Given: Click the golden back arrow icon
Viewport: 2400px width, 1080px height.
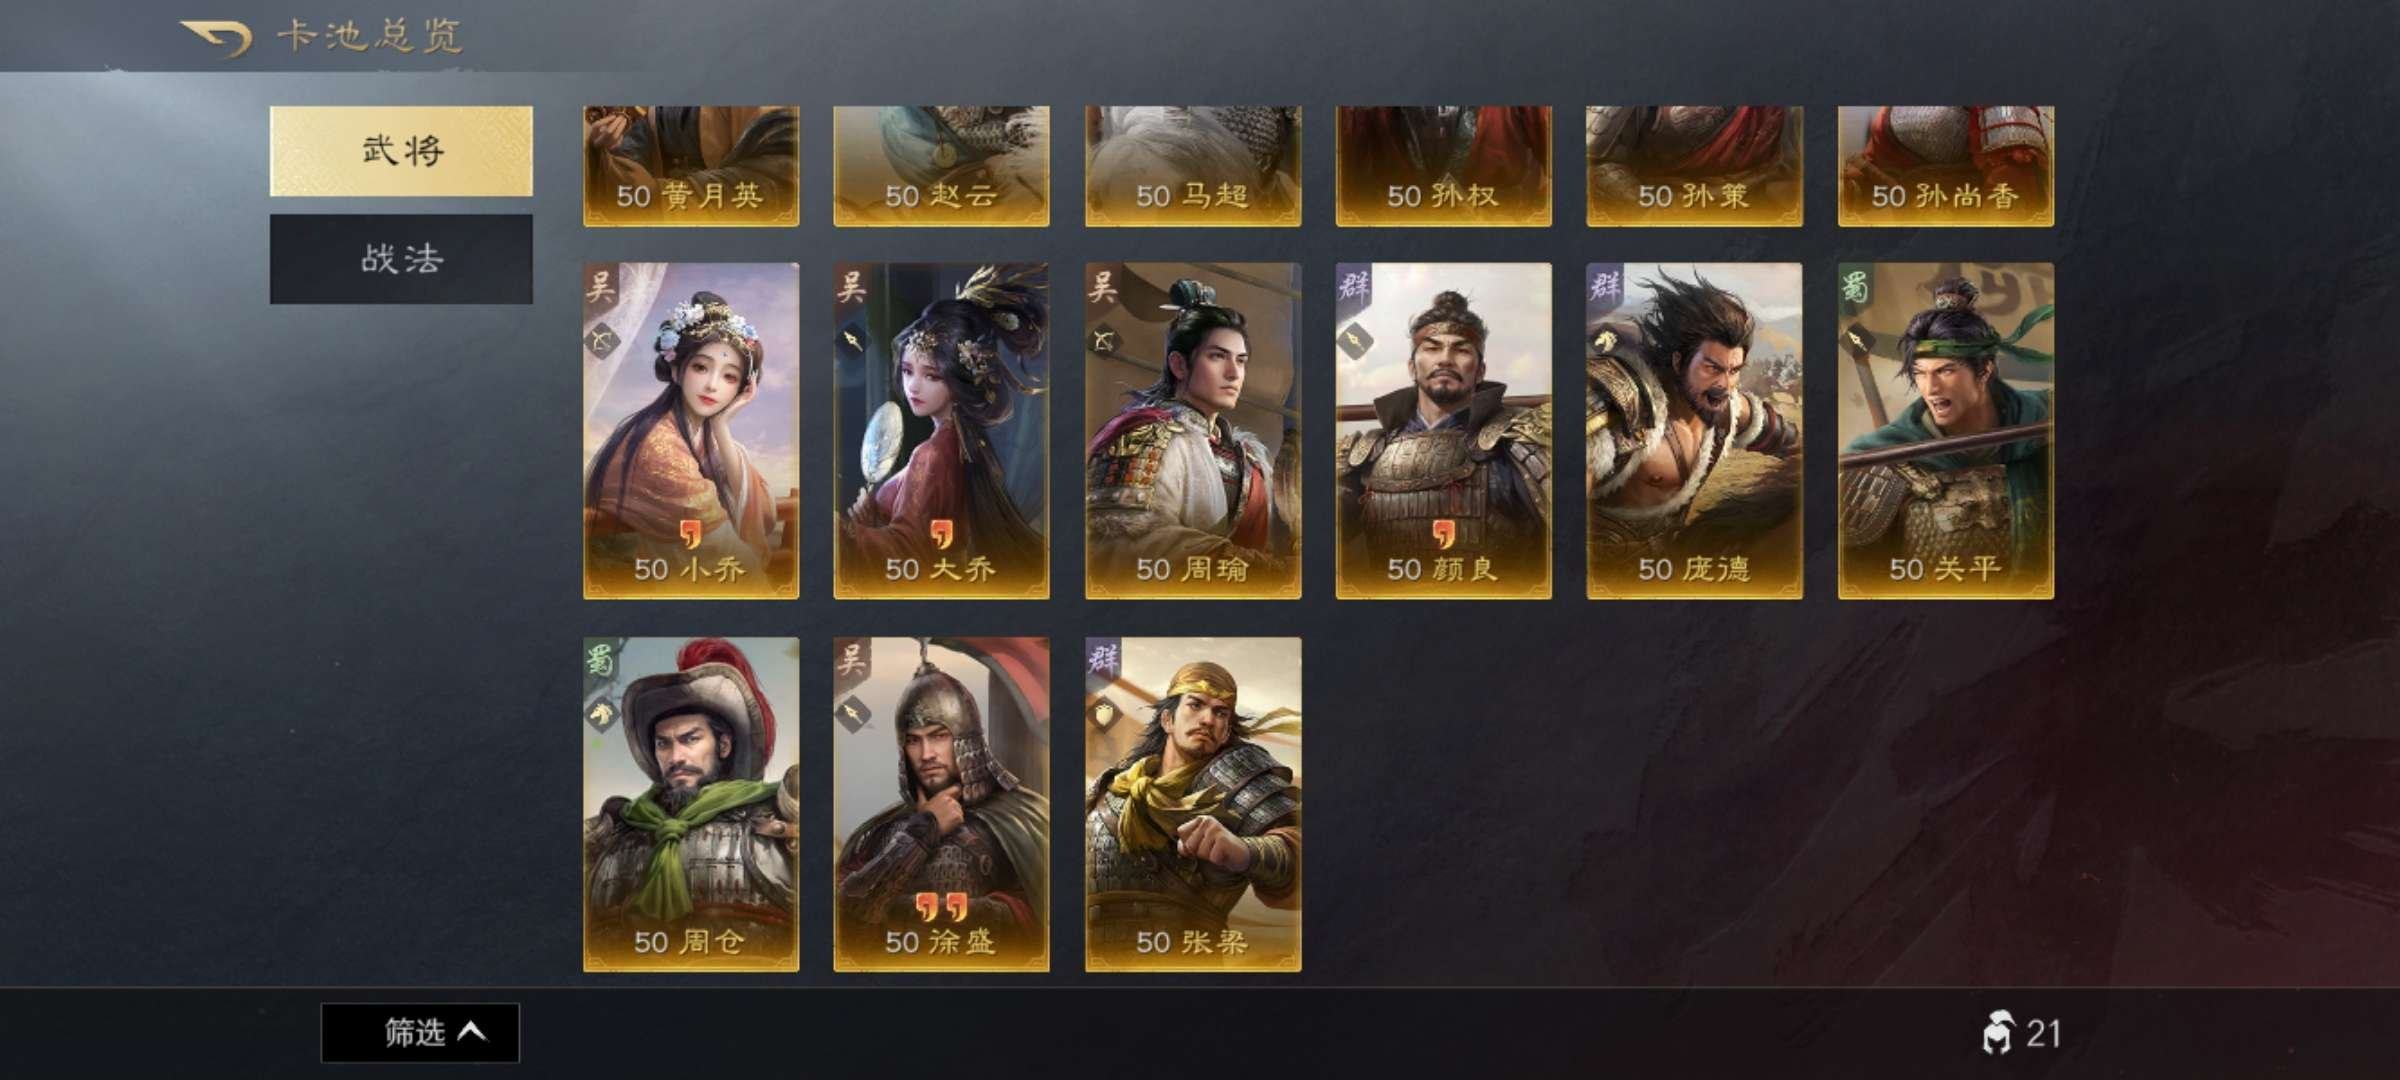Looking at the screenshot, I should click(x=214, y=38).
